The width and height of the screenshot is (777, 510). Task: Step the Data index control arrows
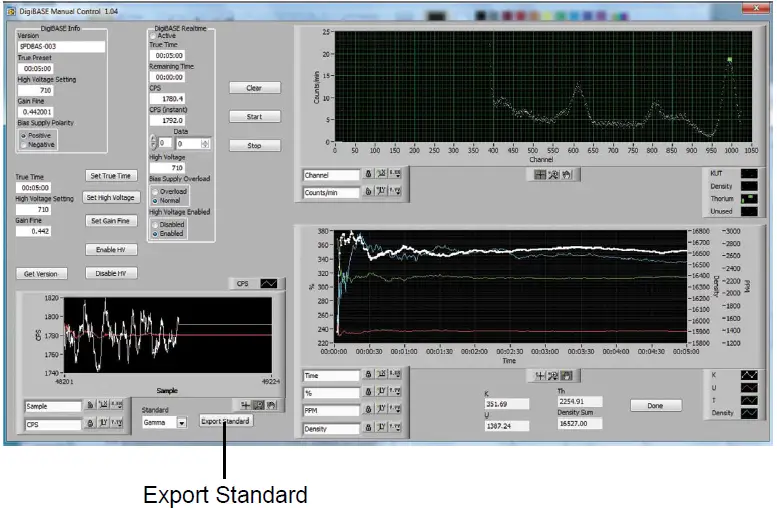pos(153,143)
